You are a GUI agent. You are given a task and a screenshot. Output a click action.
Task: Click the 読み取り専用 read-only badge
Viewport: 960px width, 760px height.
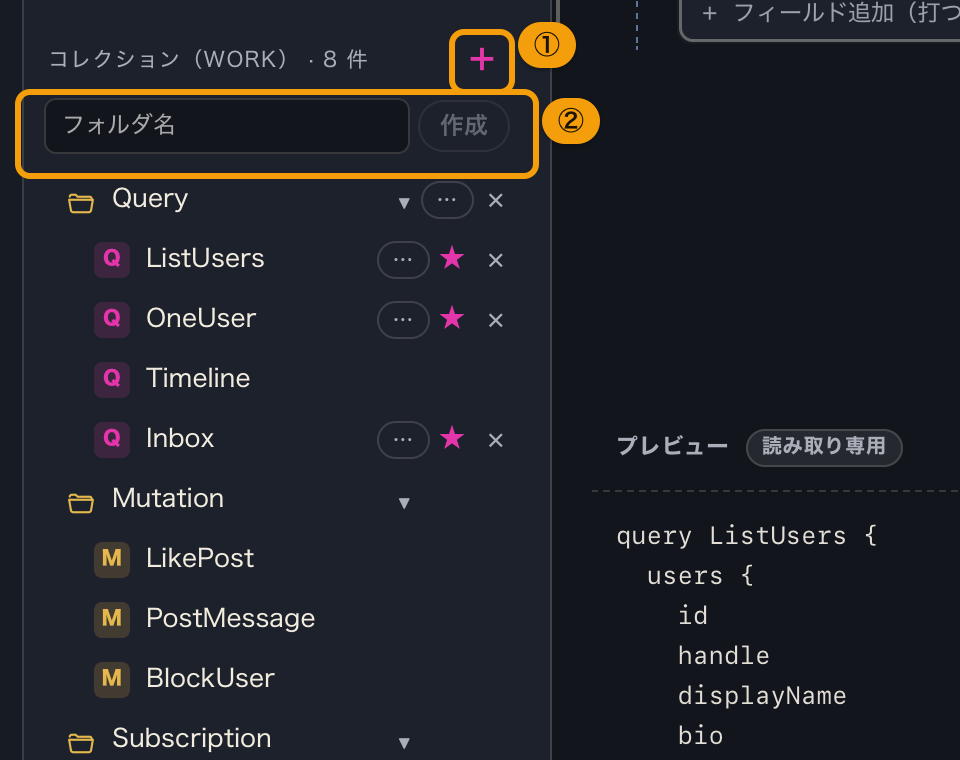click(824, 447)
